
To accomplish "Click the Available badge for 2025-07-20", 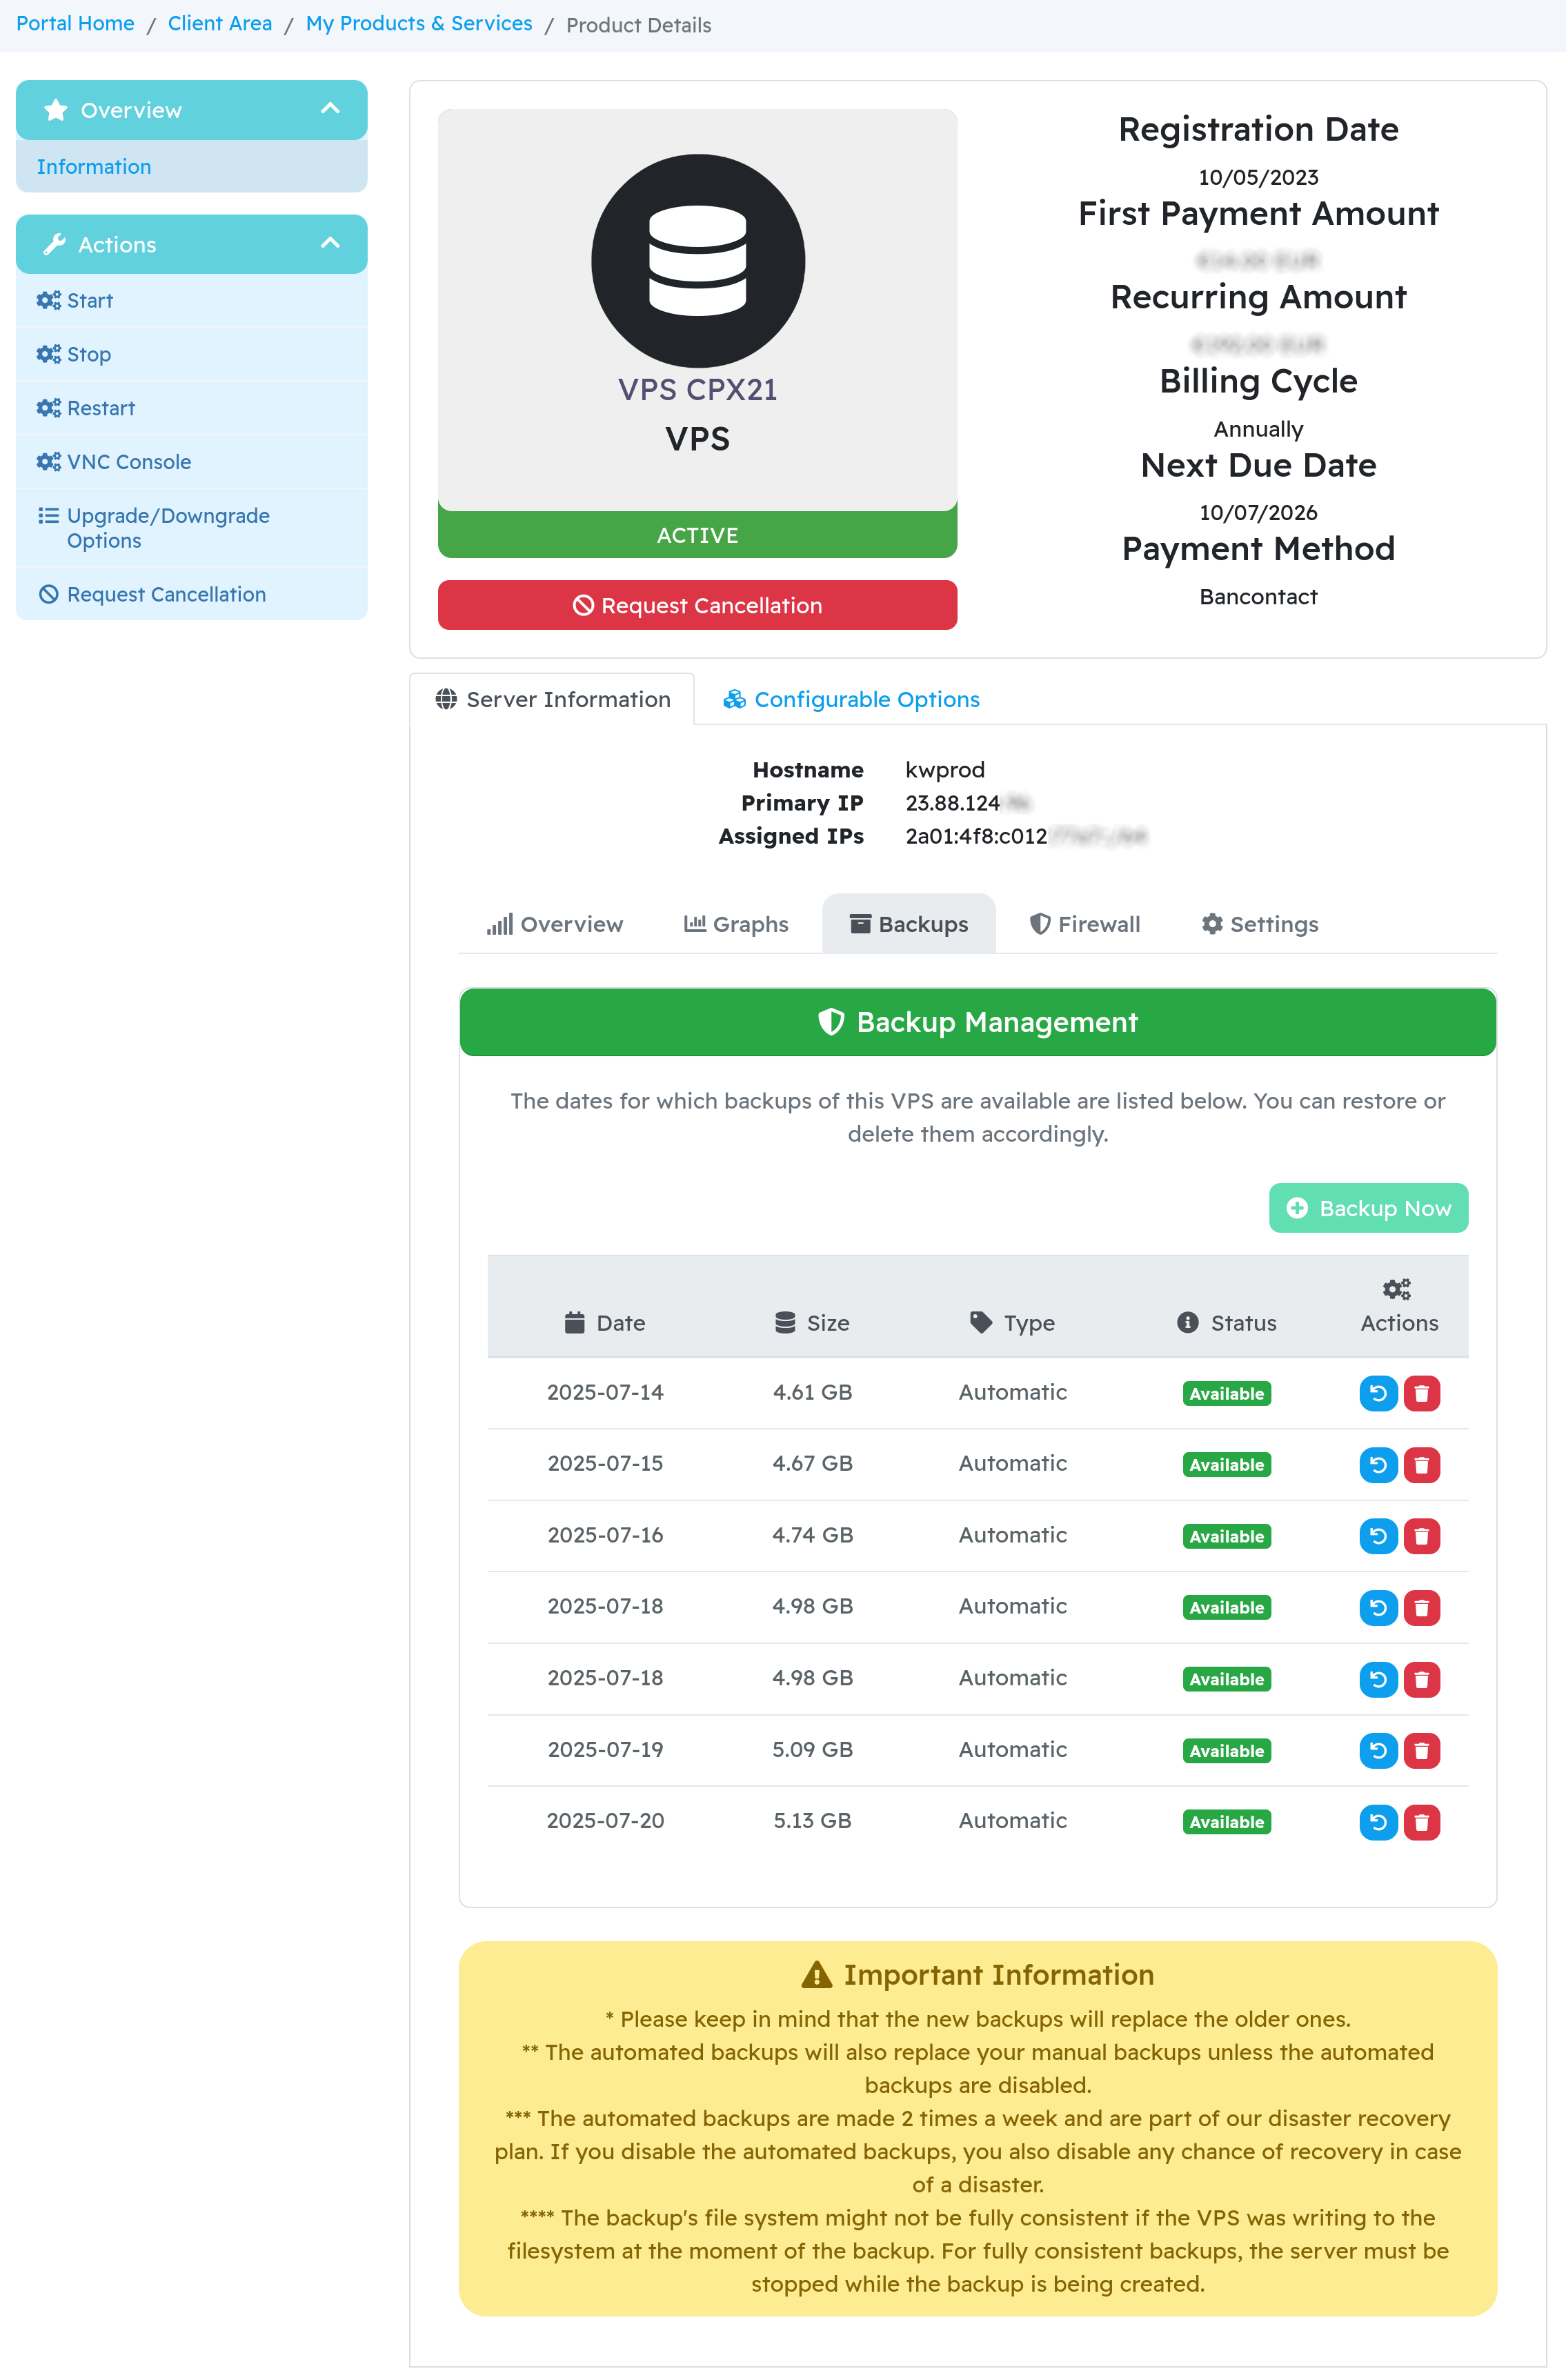I will pyautogui.click(x=1226, y=1822).
